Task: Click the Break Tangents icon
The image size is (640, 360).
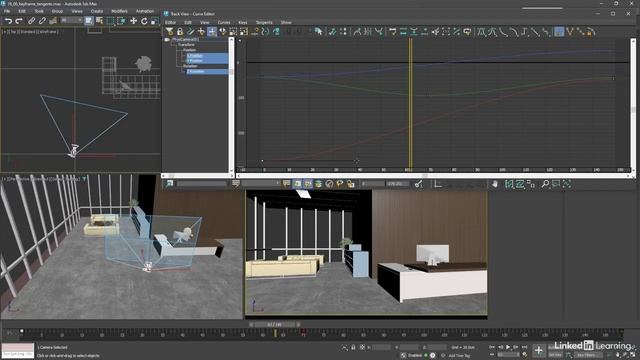Action: click(570, 31)
